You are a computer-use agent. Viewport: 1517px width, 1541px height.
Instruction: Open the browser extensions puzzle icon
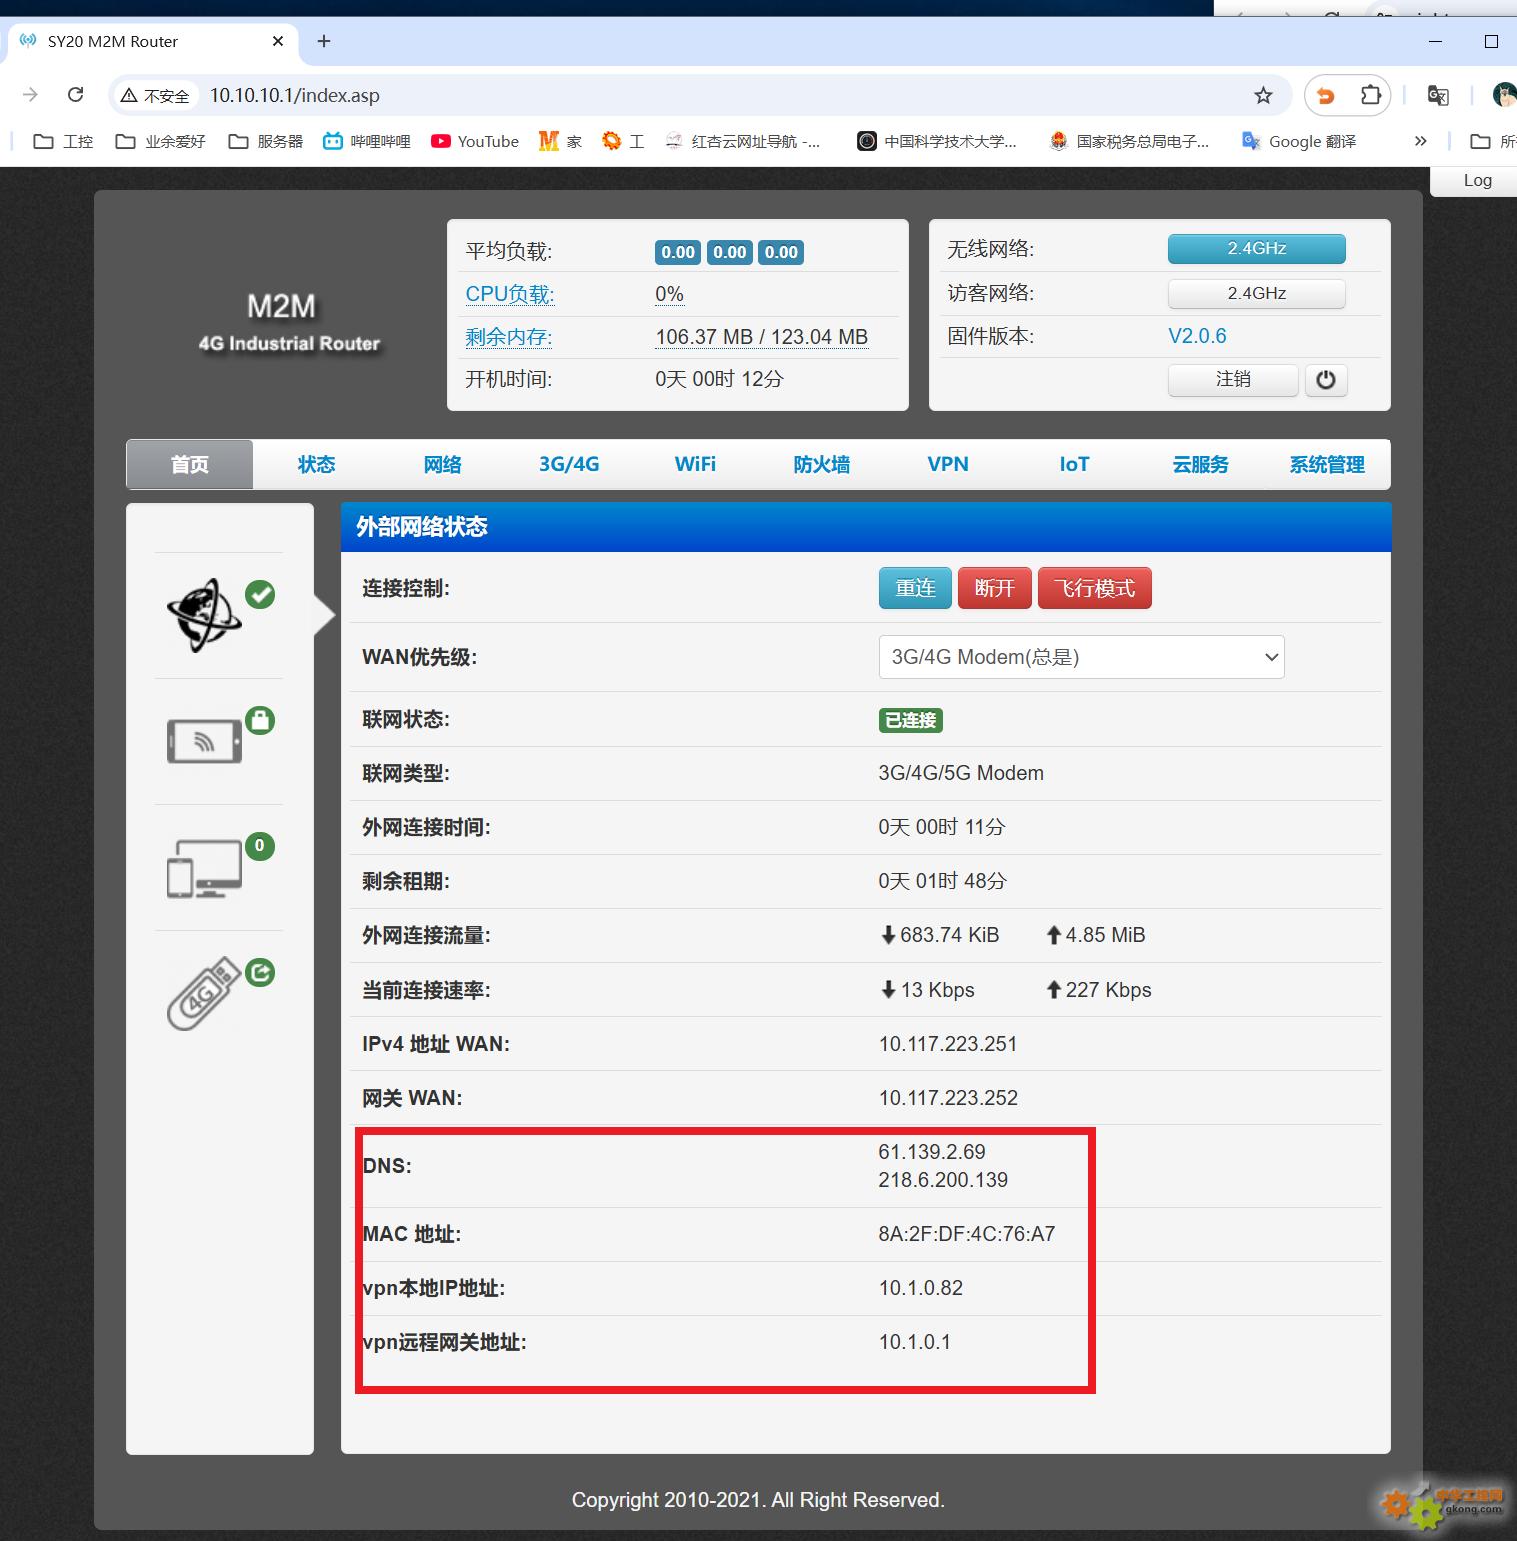pyautogui.click(x=1370, y=96)
